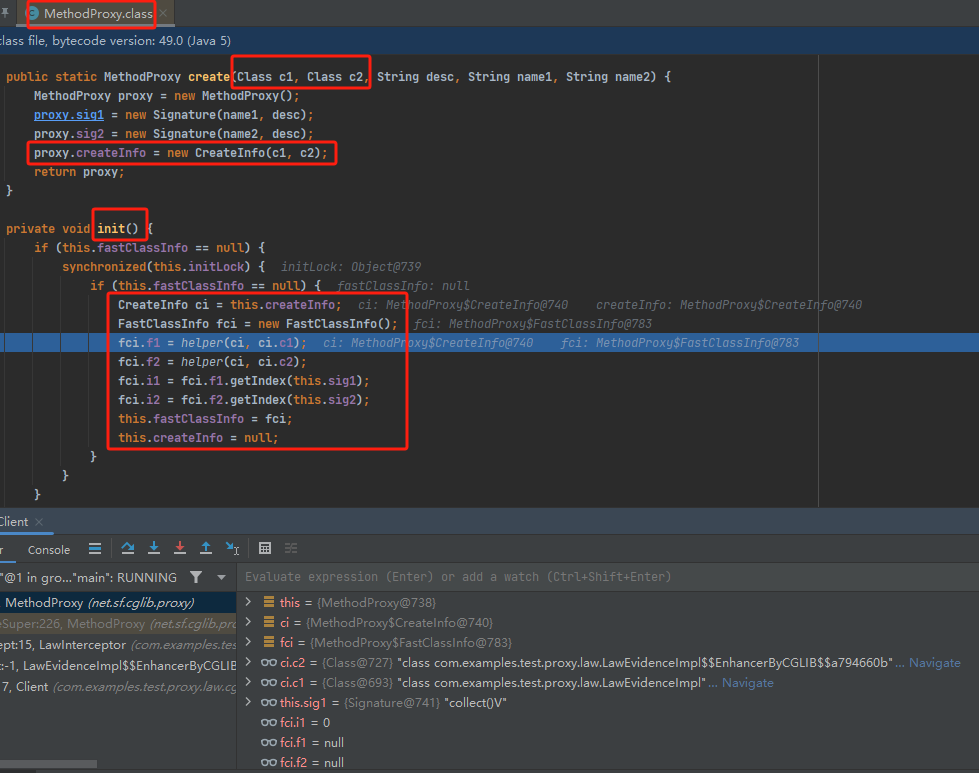
Task: Select the MethodProxy.class editor tab
Action: tap(98, 13)
